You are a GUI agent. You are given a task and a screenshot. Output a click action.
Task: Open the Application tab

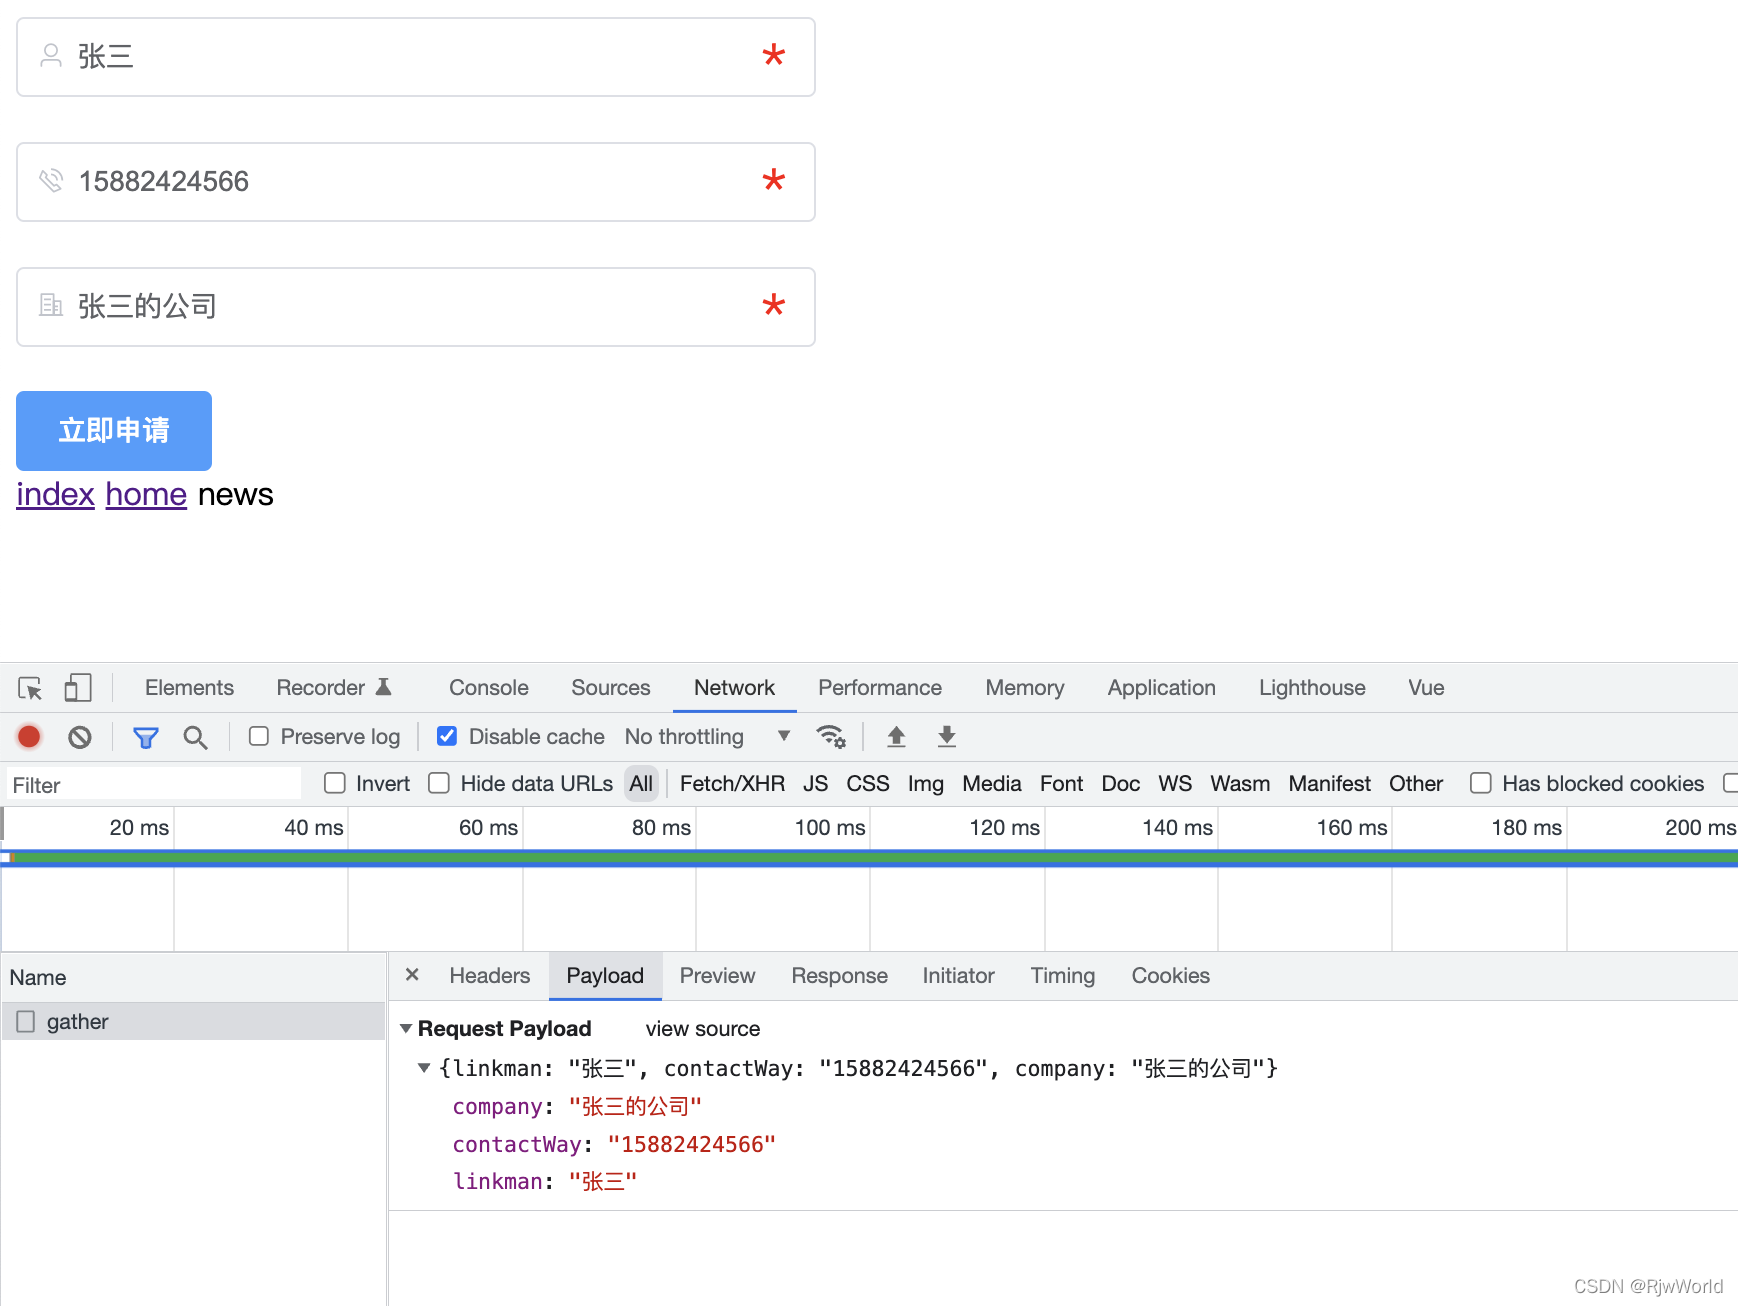[x=1161, y=688]
